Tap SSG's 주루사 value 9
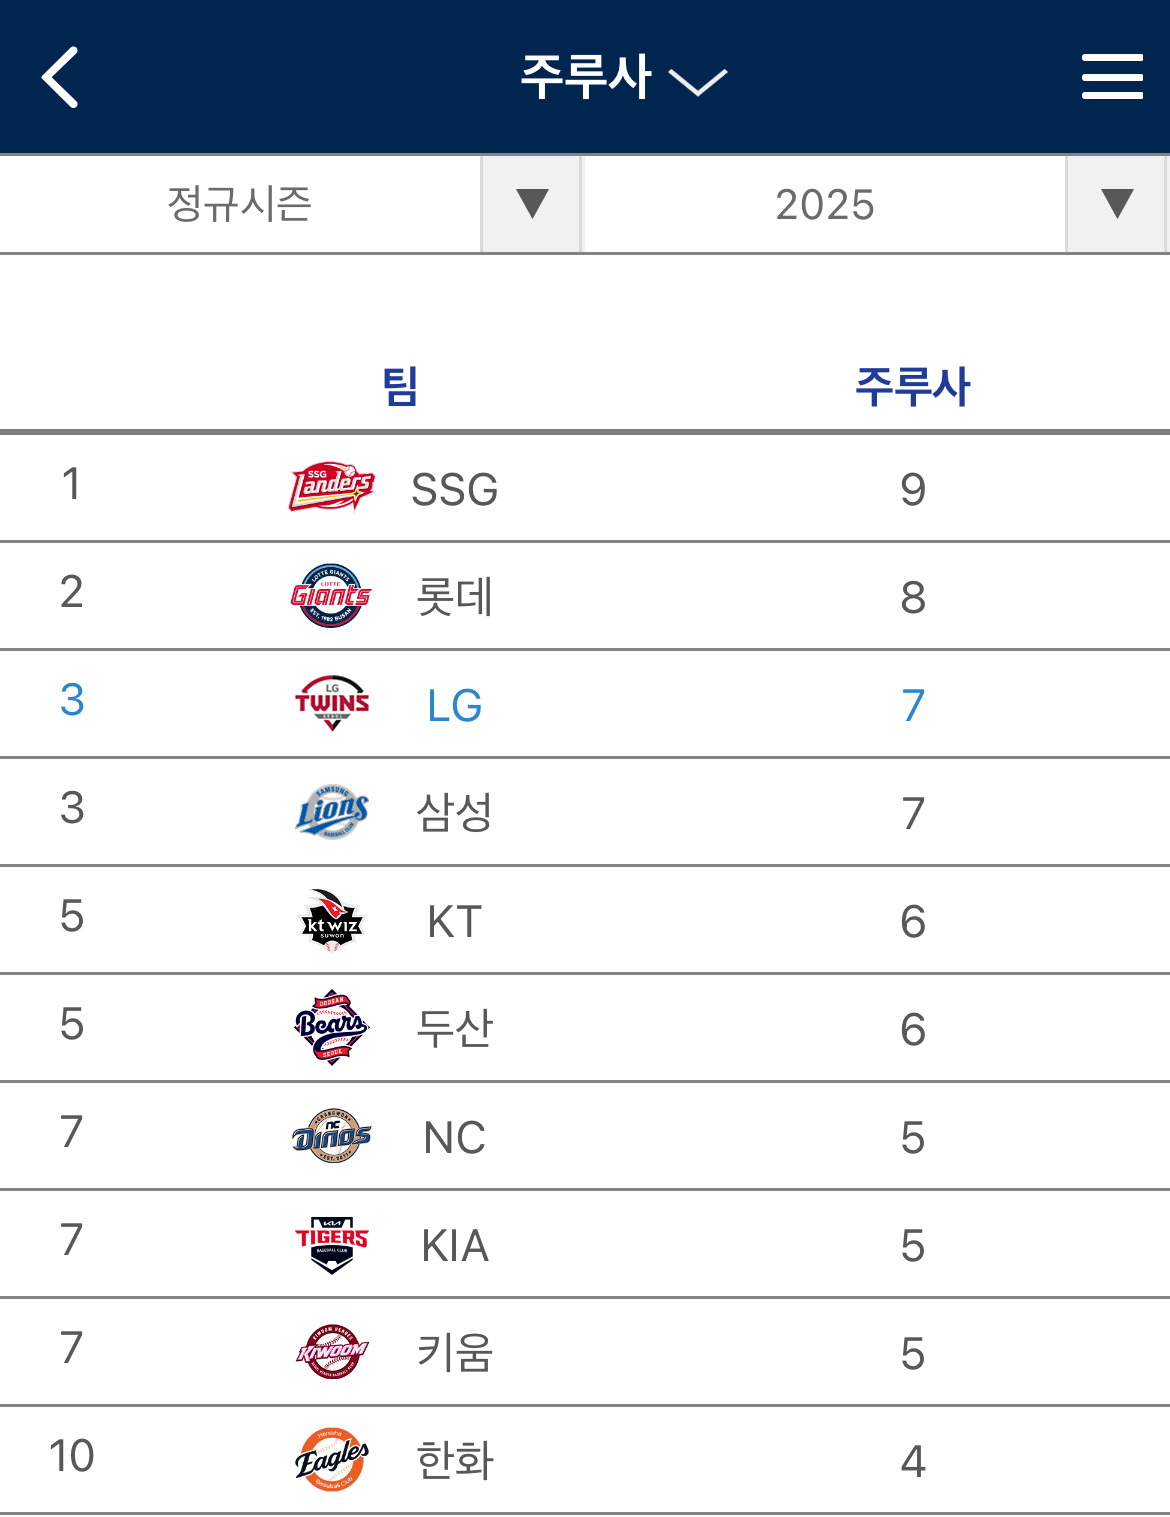 pyautogui.click(x=912, y=489)
